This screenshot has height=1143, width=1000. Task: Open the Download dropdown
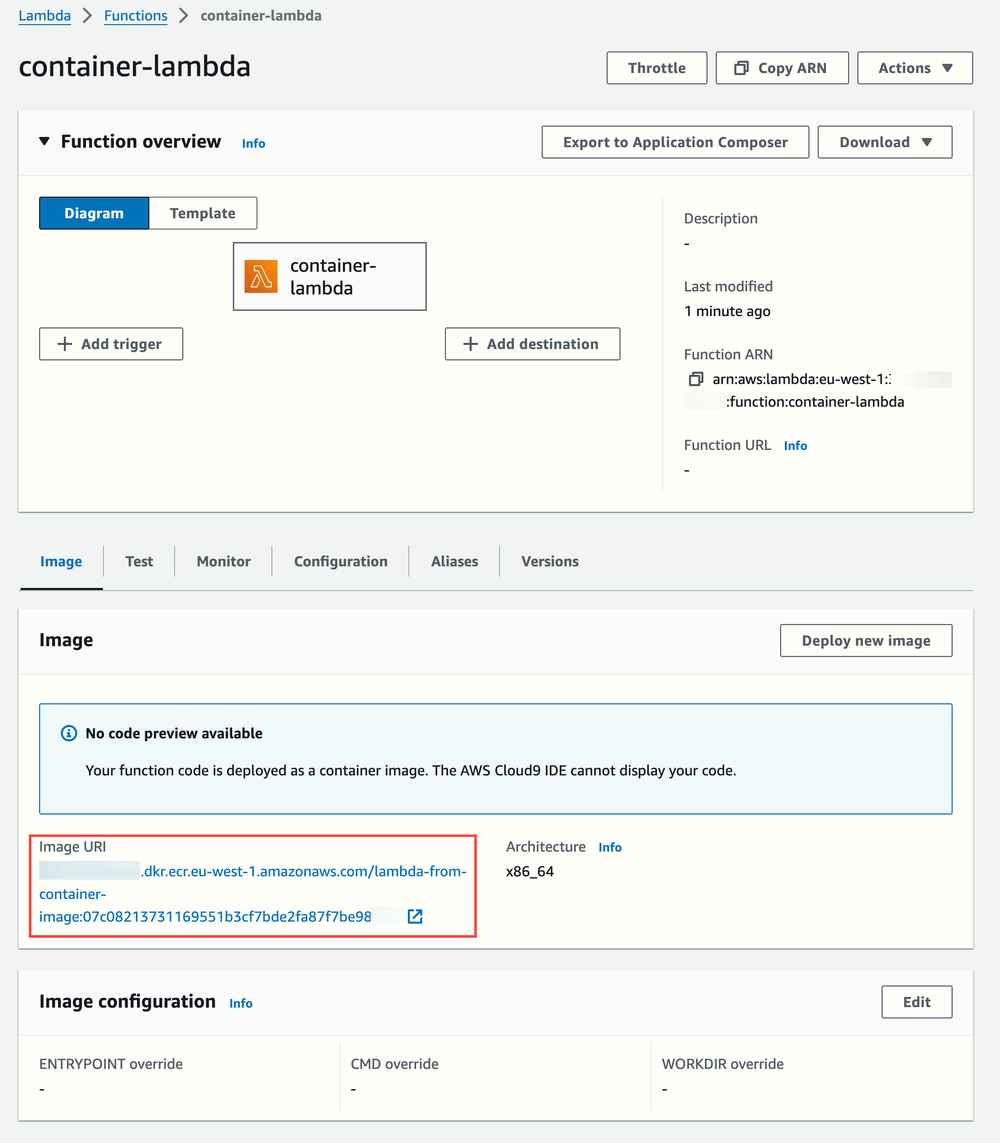click(884, 141)
